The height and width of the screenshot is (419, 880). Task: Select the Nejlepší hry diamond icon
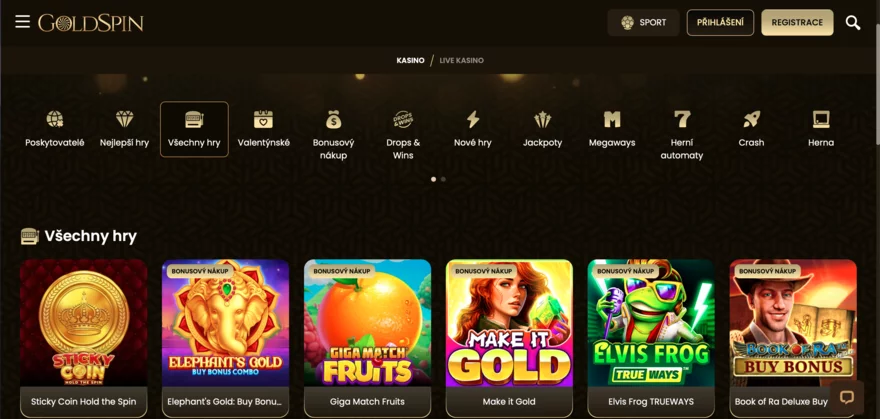point(125,119)
